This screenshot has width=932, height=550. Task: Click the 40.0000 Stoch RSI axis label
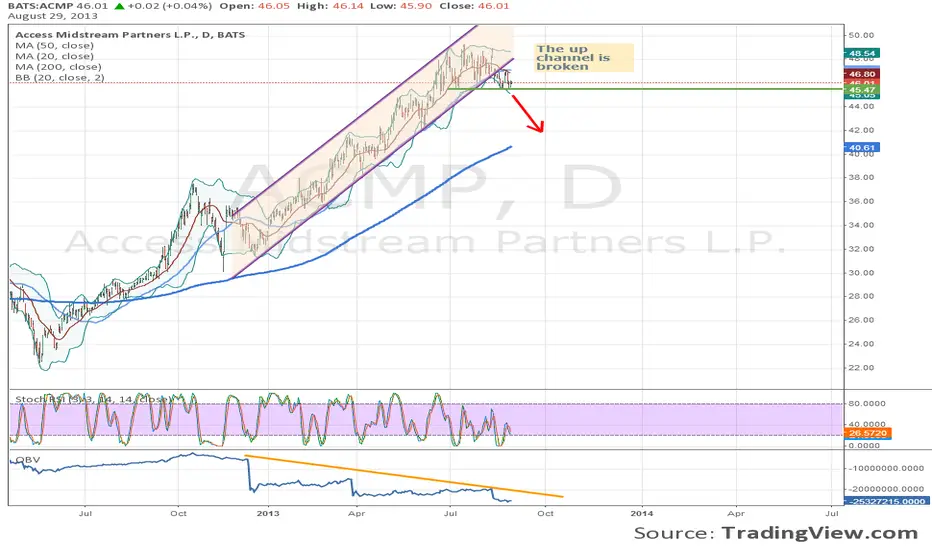[x=867, y=425]
